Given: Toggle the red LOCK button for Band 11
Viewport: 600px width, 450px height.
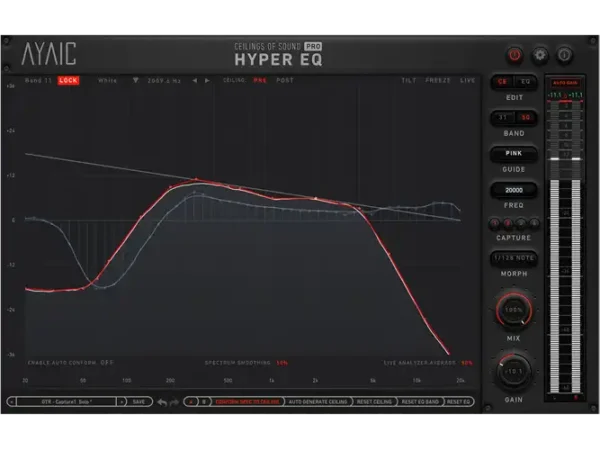Looking at the screenshot, I should click(68, 80).
